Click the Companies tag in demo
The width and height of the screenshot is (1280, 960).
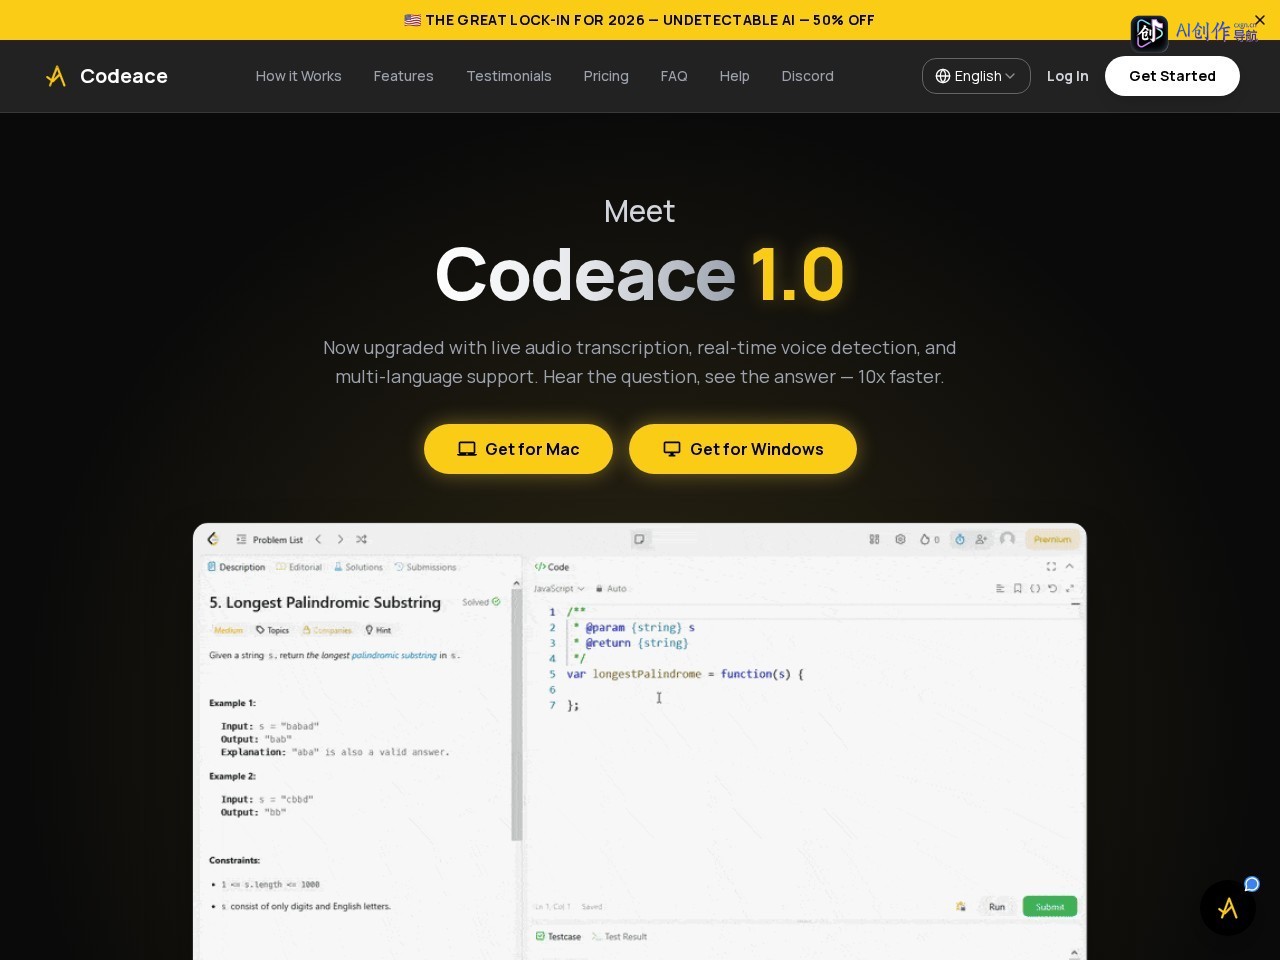(327, 630)
